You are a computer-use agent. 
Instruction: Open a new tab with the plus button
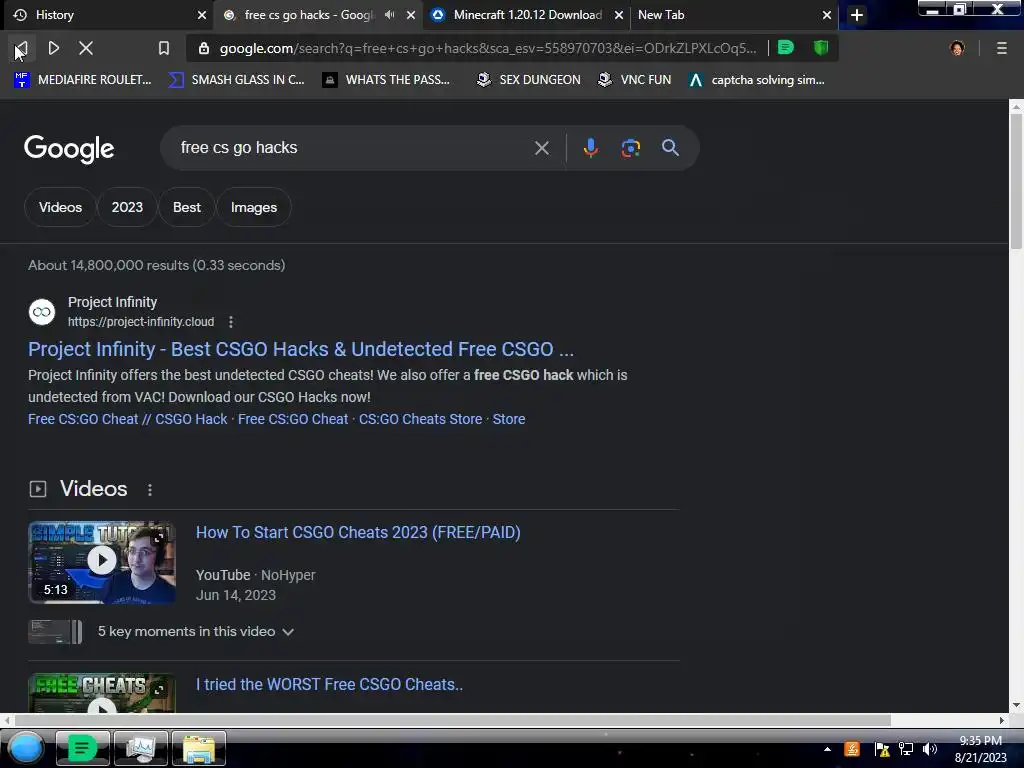[857, 14]
